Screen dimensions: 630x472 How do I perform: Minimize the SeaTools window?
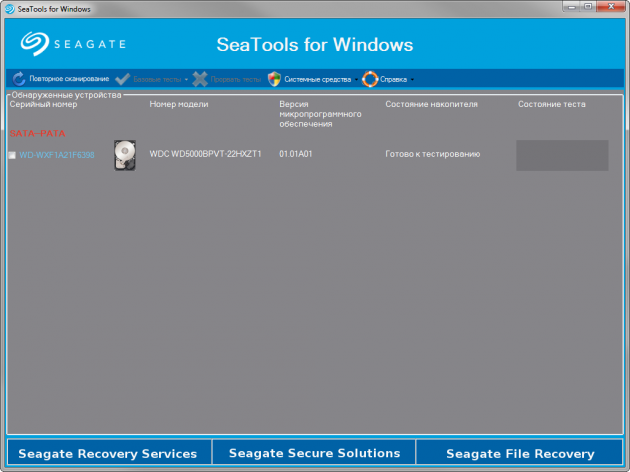[x=572, y=7]
